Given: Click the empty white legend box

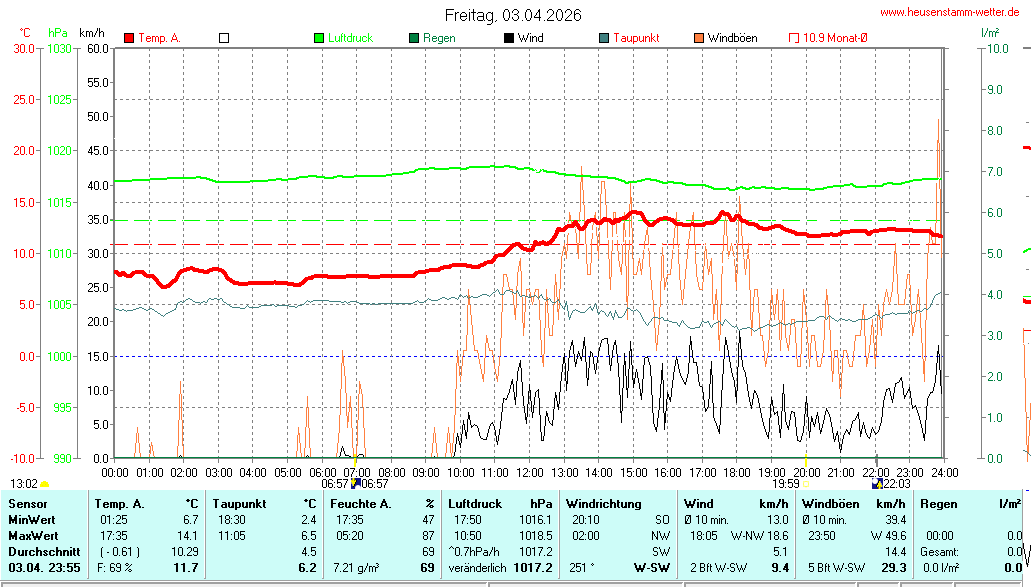Looking at the screenshot, I should [x=224, y=38].
